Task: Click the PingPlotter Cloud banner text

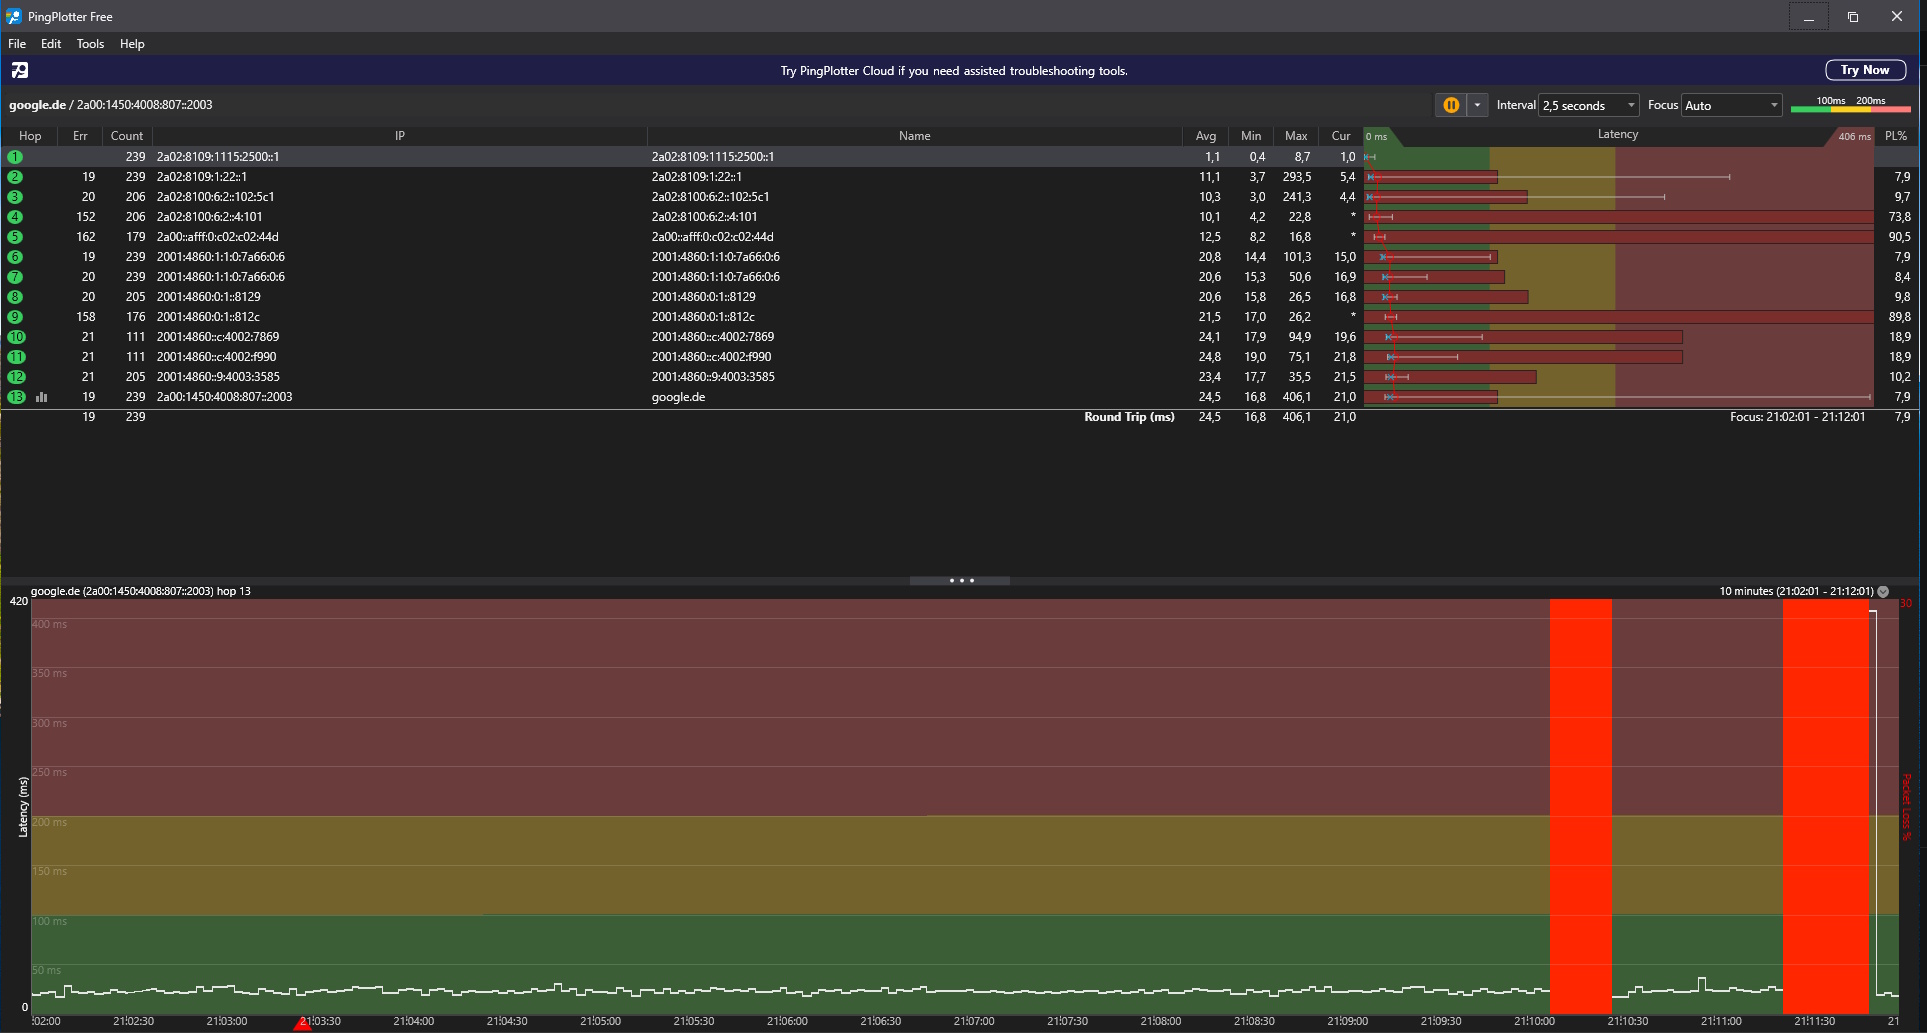Action: tap(954, 71)
